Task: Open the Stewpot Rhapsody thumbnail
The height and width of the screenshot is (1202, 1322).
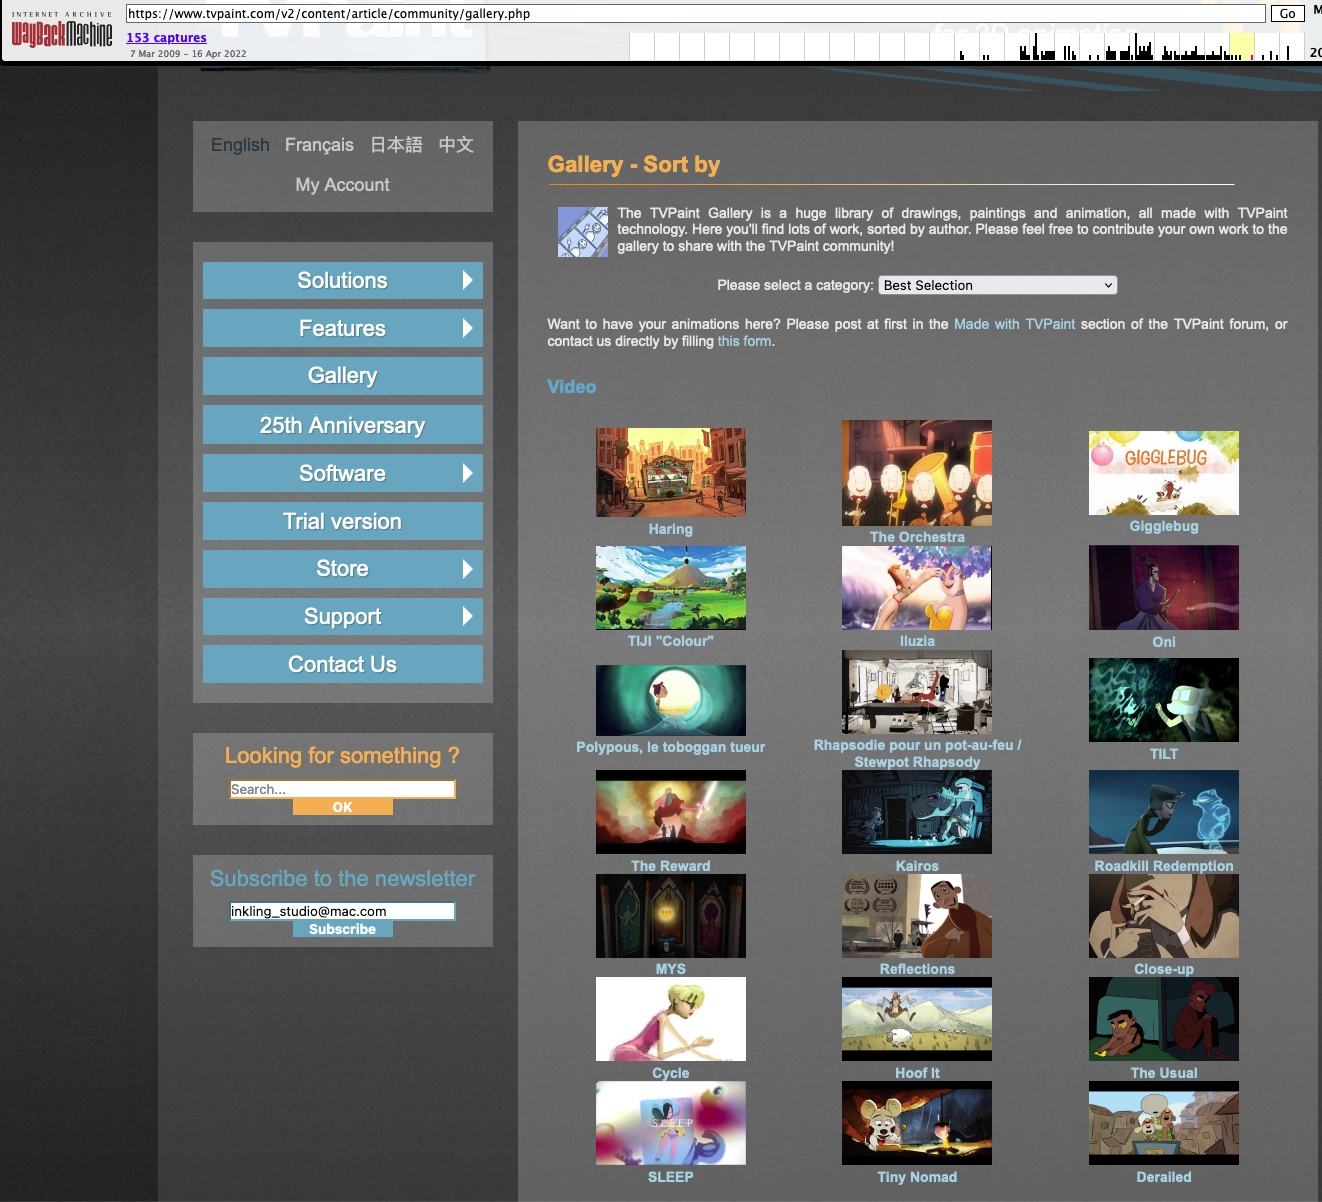Action: point(917,692)
